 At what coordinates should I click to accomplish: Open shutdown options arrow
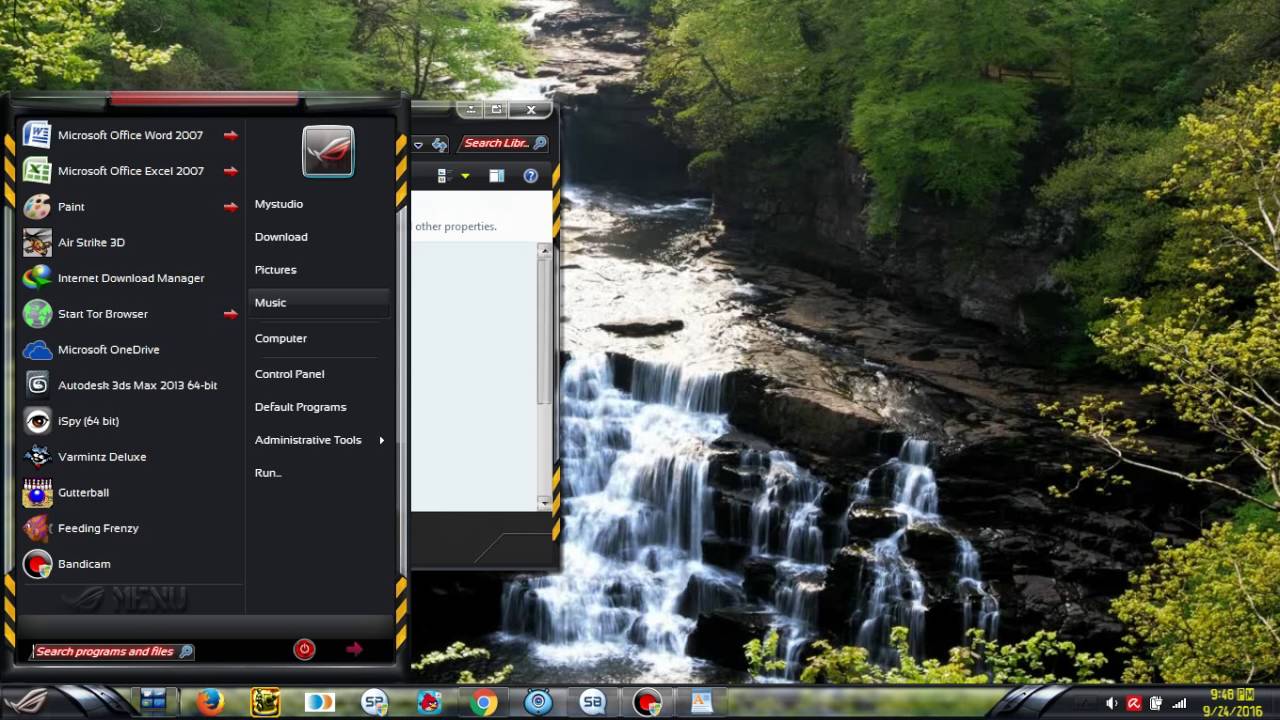[x=354, y=649]
